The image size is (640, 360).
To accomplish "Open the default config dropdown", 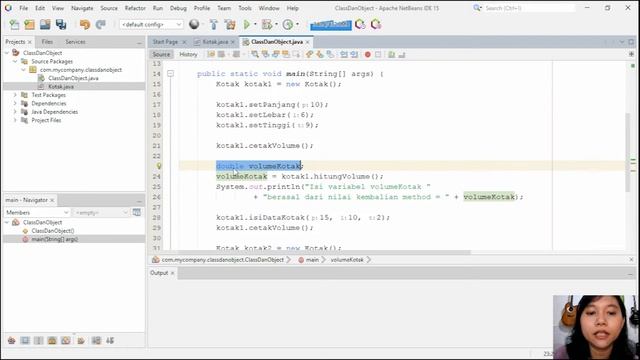I will pyautogui.click(x=151, y=24).
